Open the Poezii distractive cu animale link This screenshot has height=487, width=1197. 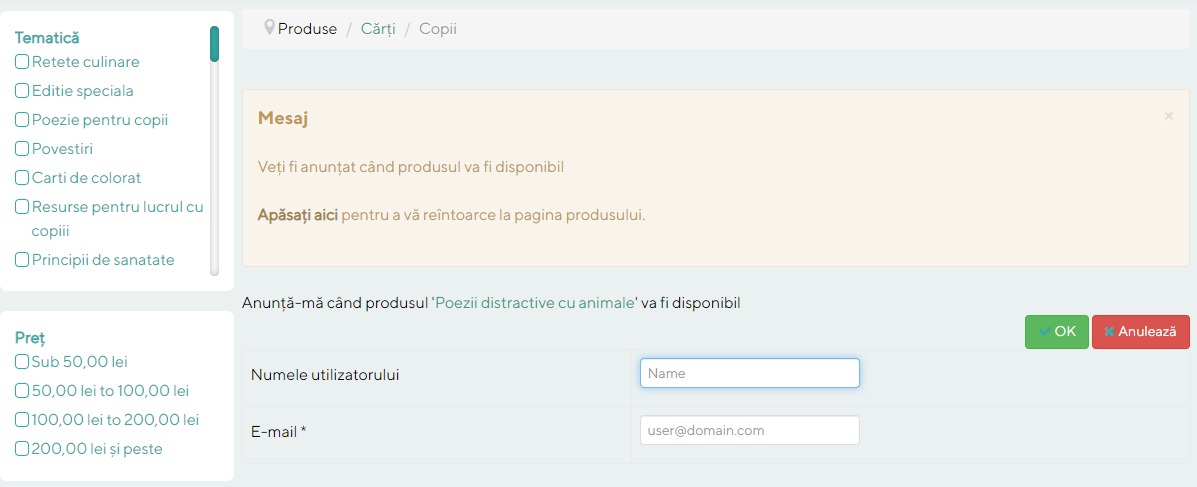pos(535,302)
